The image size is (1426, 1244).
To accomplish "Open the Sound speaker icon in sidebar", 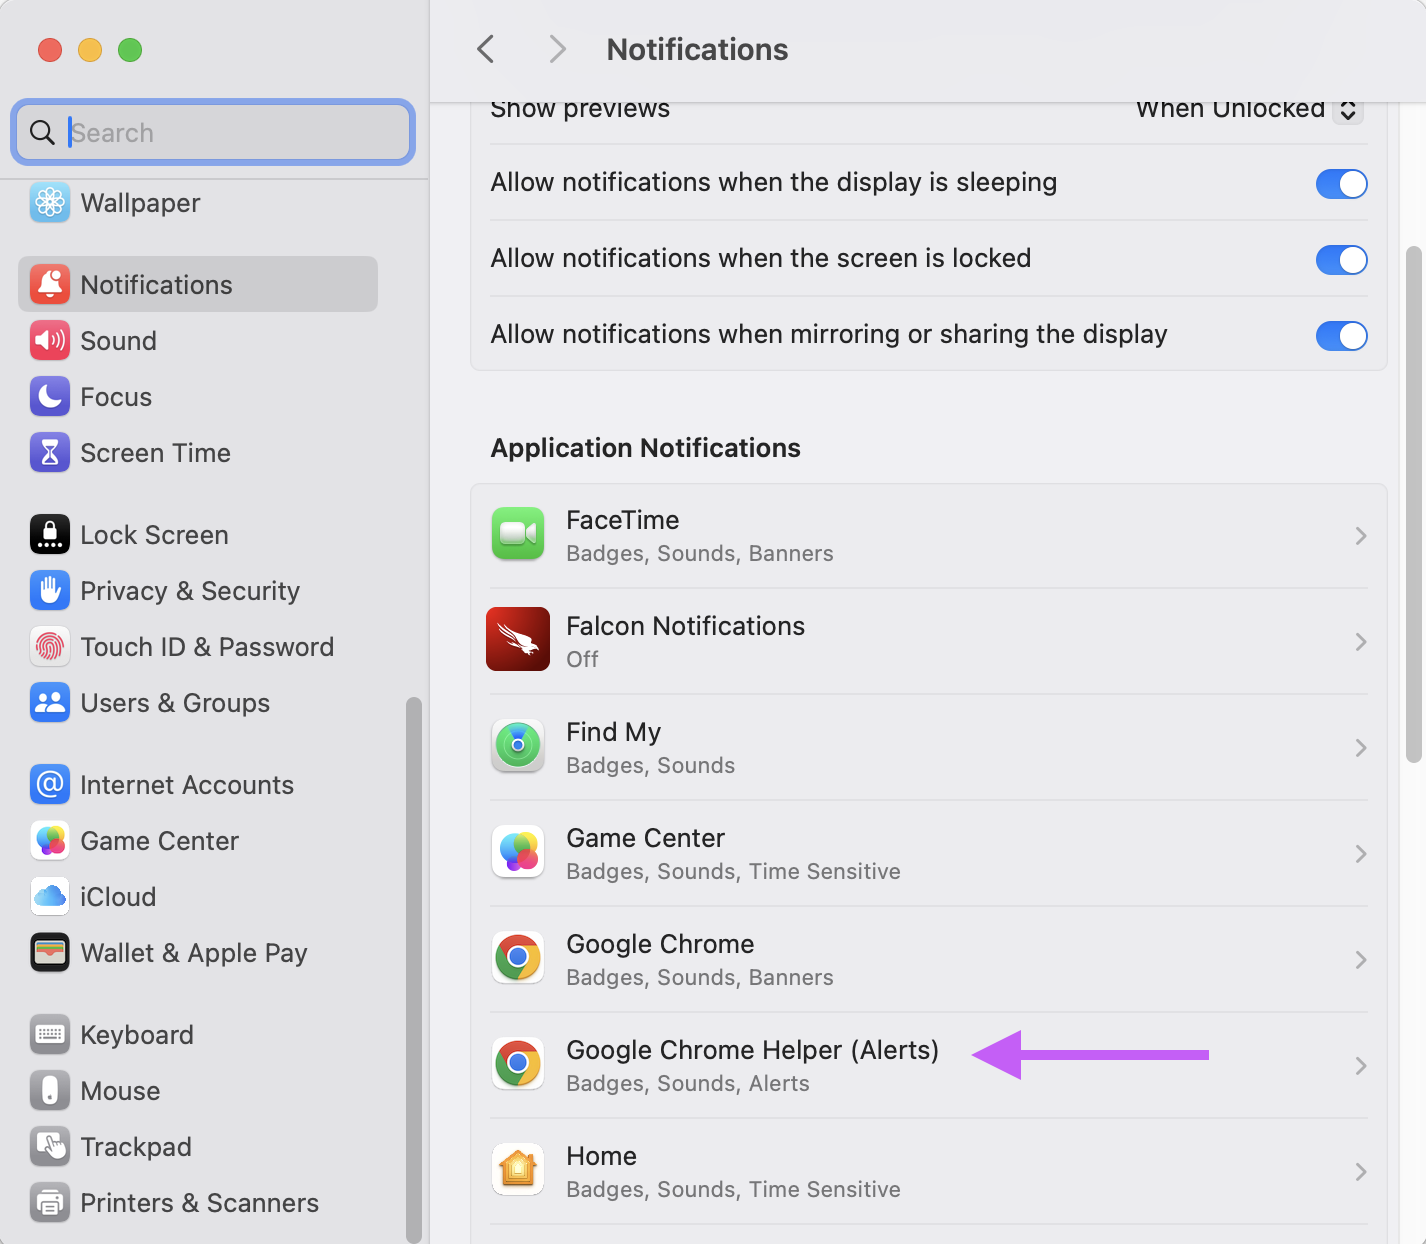I will click(x=50, y=341).
